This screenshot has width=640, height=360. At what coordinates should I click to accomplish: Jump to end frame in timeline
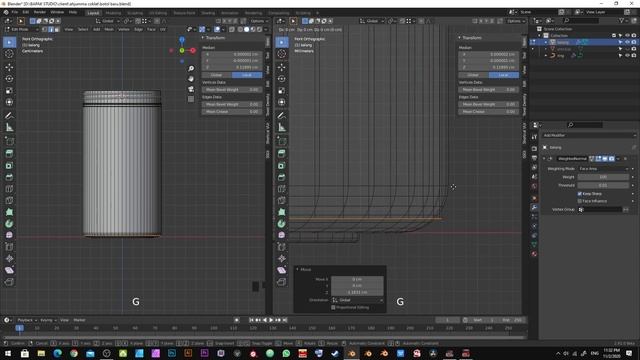point(284,320)
